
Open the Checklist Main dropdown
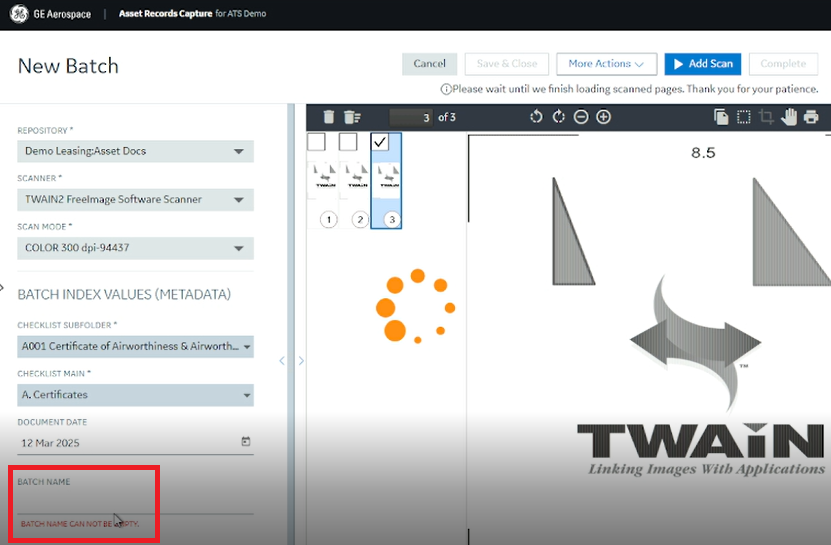135,395
